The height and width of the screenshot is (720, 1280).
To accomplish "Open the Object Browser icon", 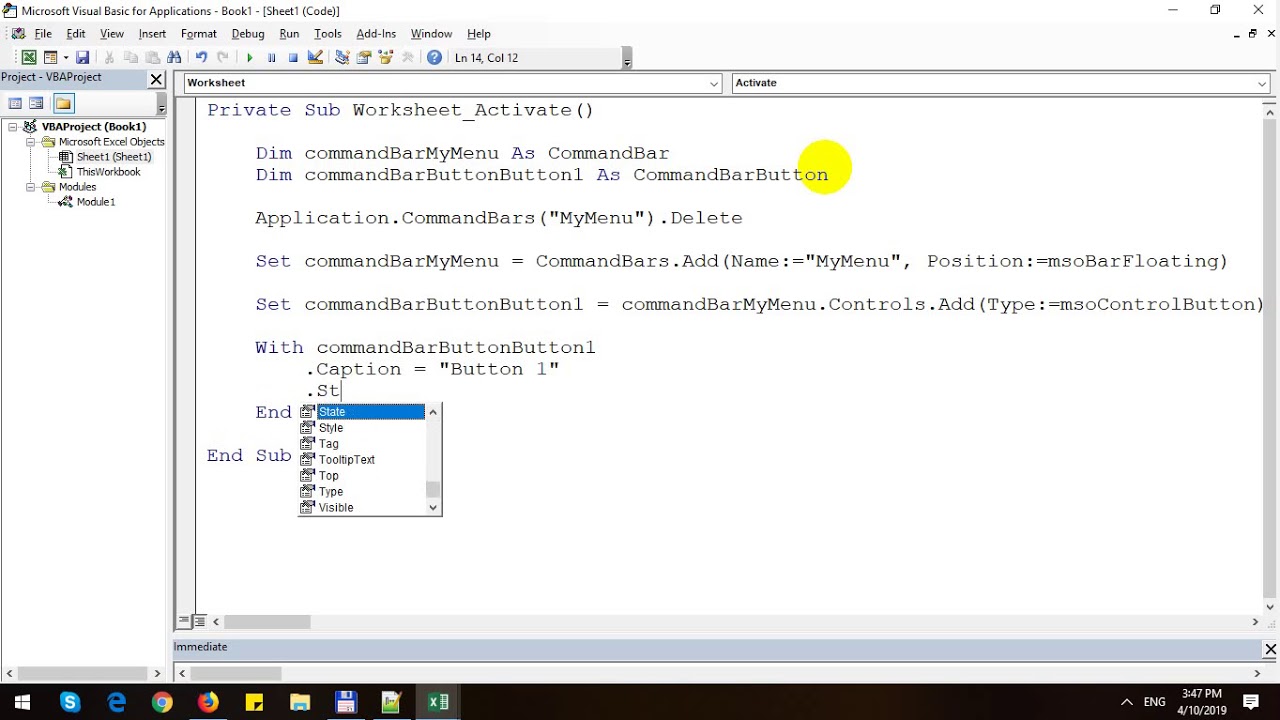I will click(x=386, y=58).
